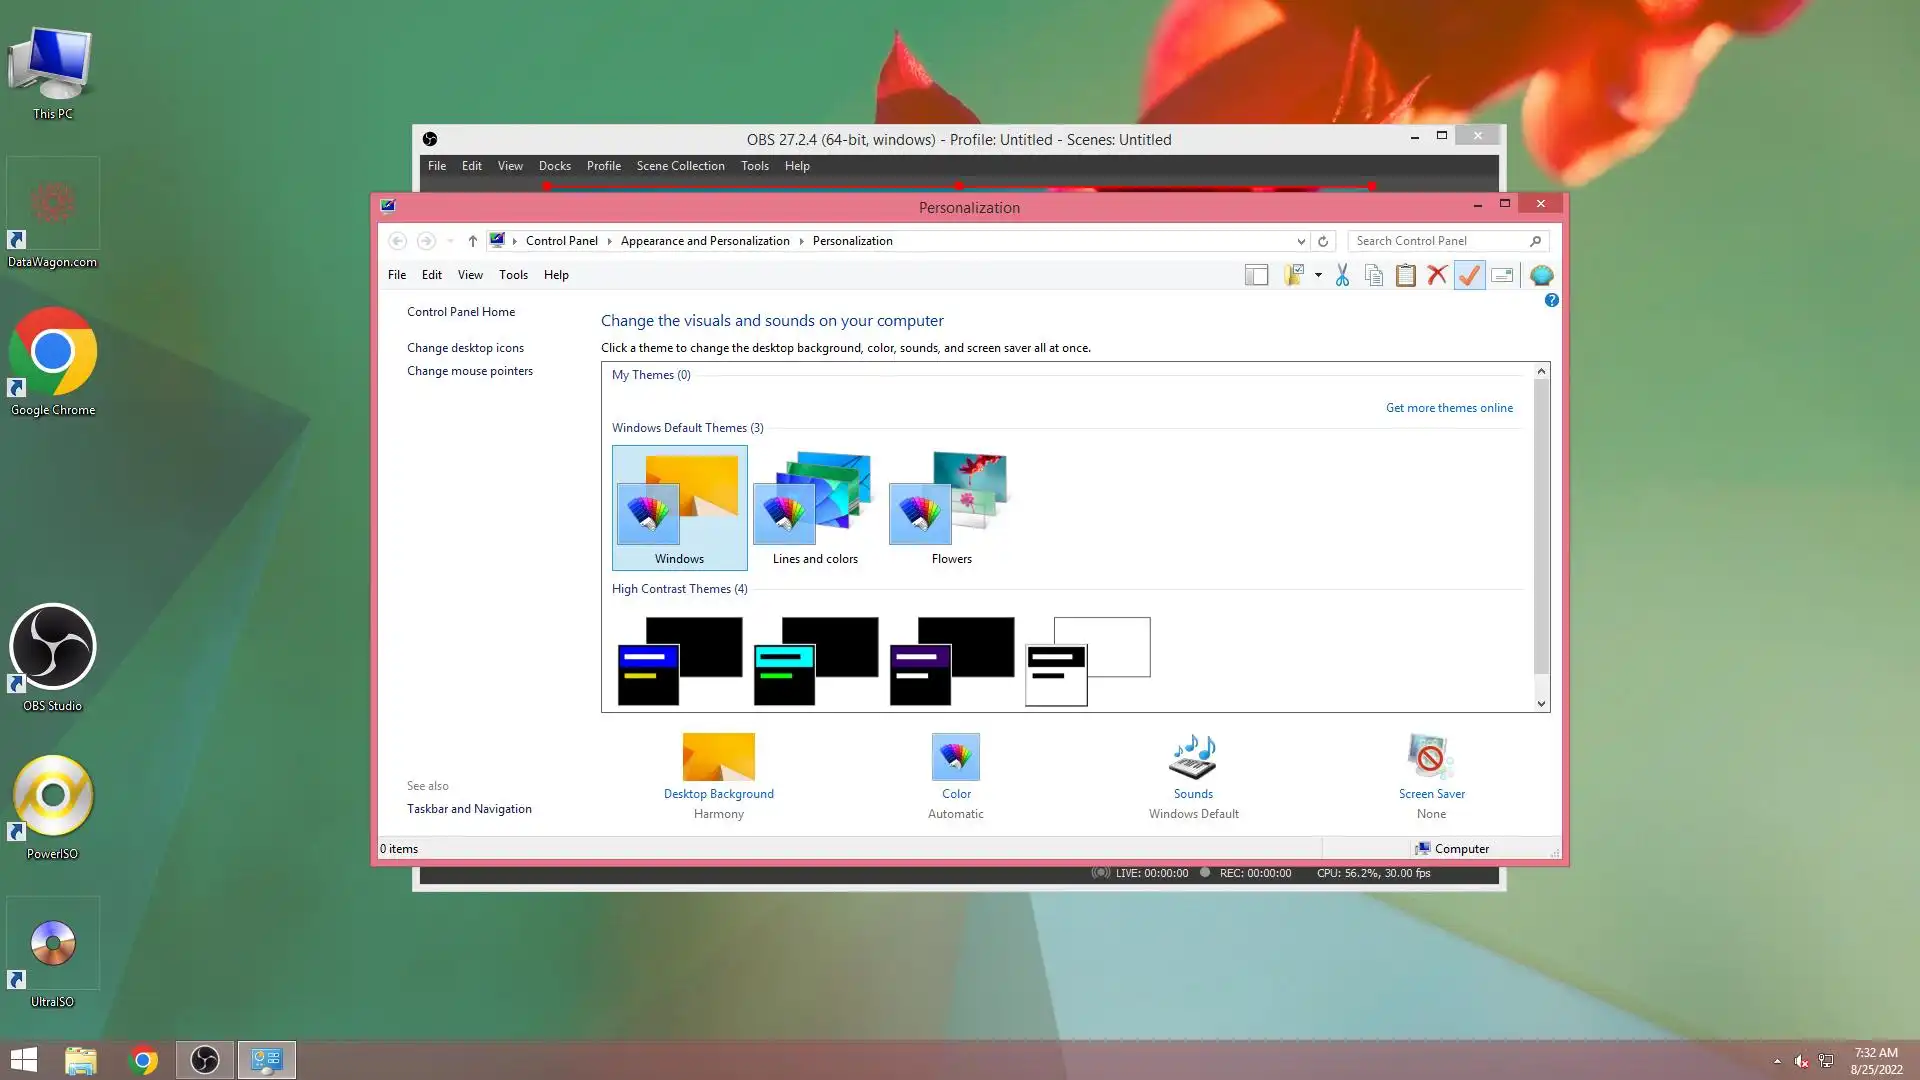Screen dimensions: 1920x1080
Task: Open folder options dropdown arrow
Action: pos(1318,275)
